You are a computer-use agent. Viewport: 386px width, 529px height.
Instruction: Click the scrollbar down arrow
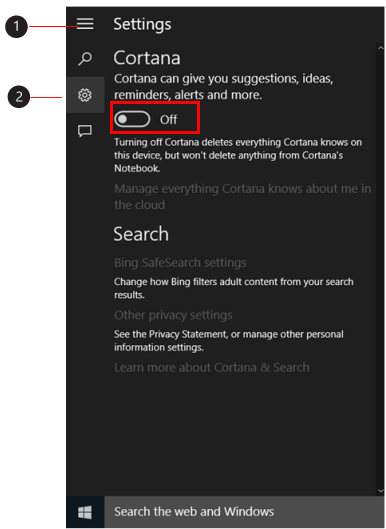click(381, 490)
